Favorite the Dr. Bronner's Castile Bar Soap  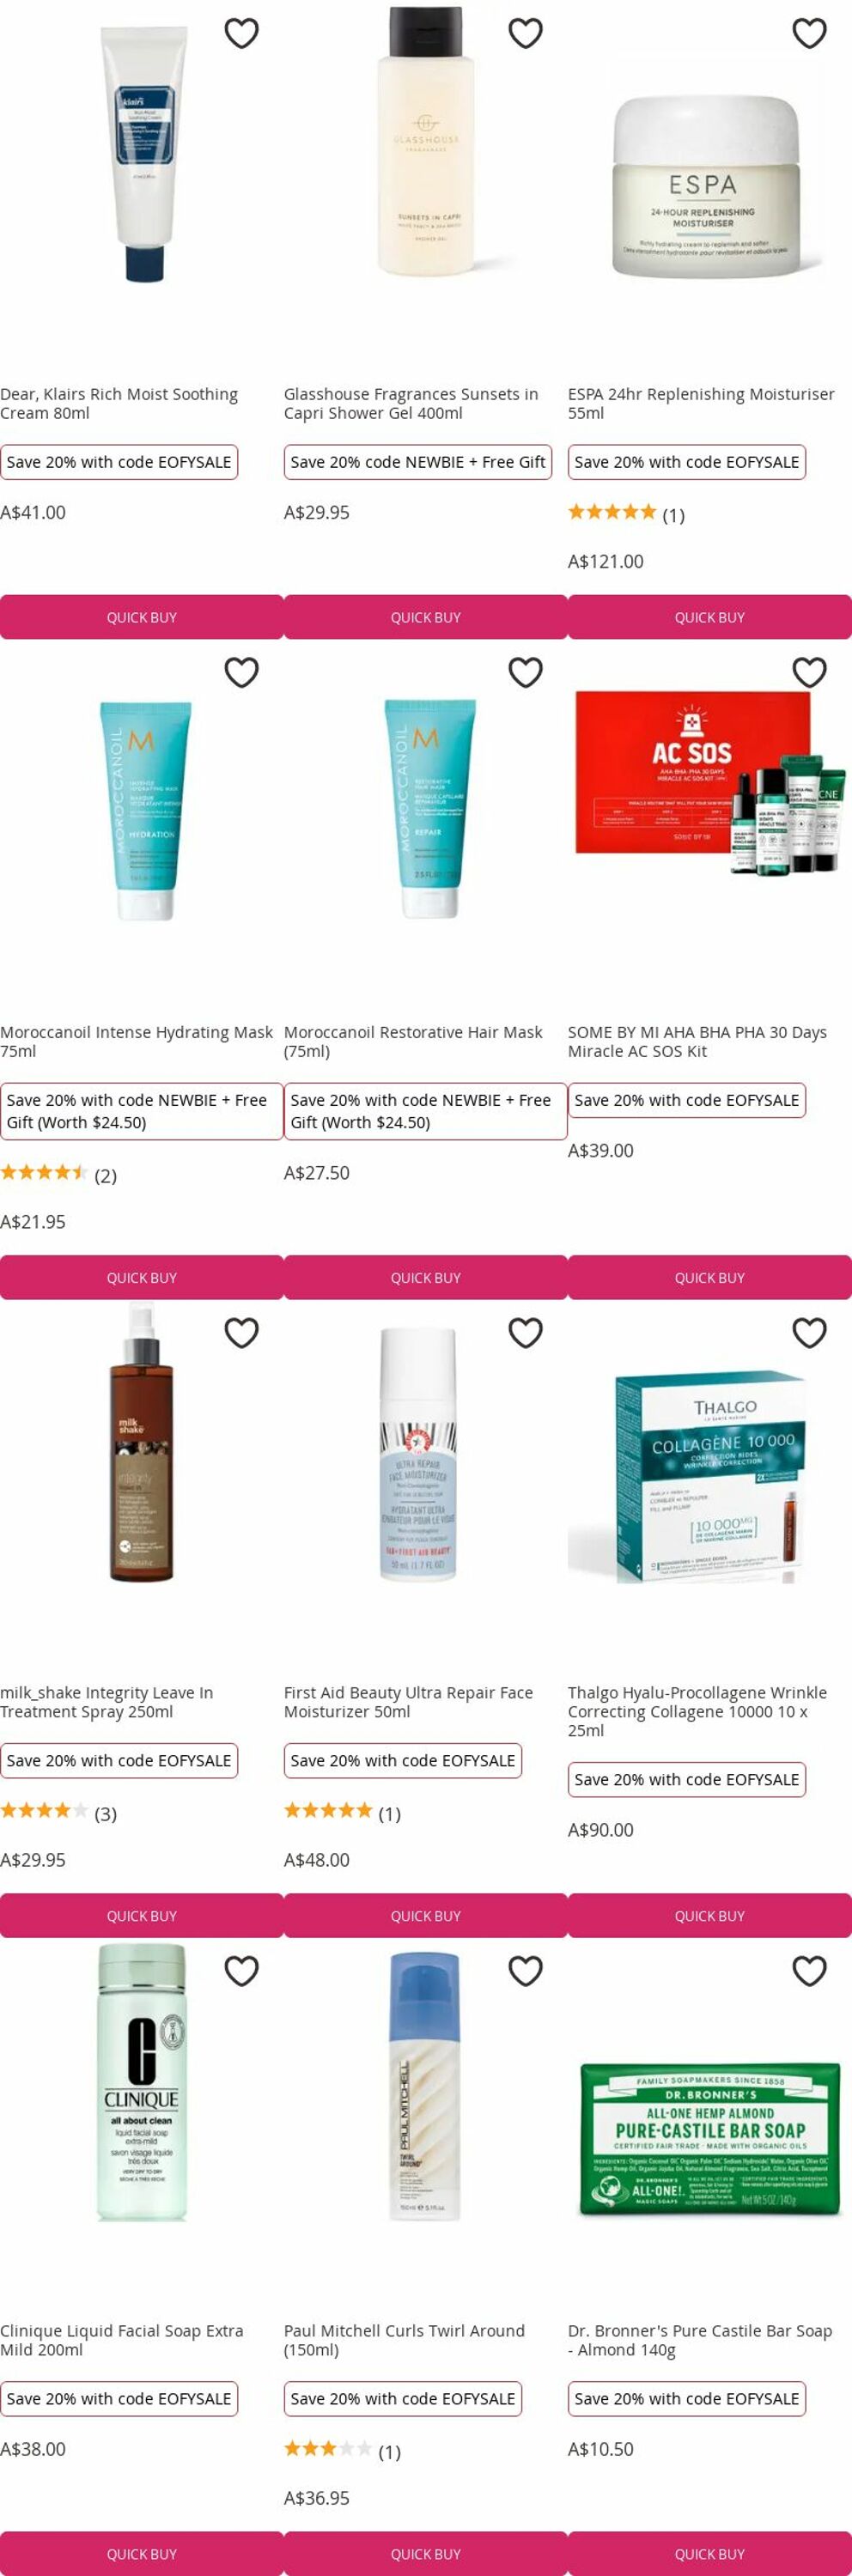809,1970
